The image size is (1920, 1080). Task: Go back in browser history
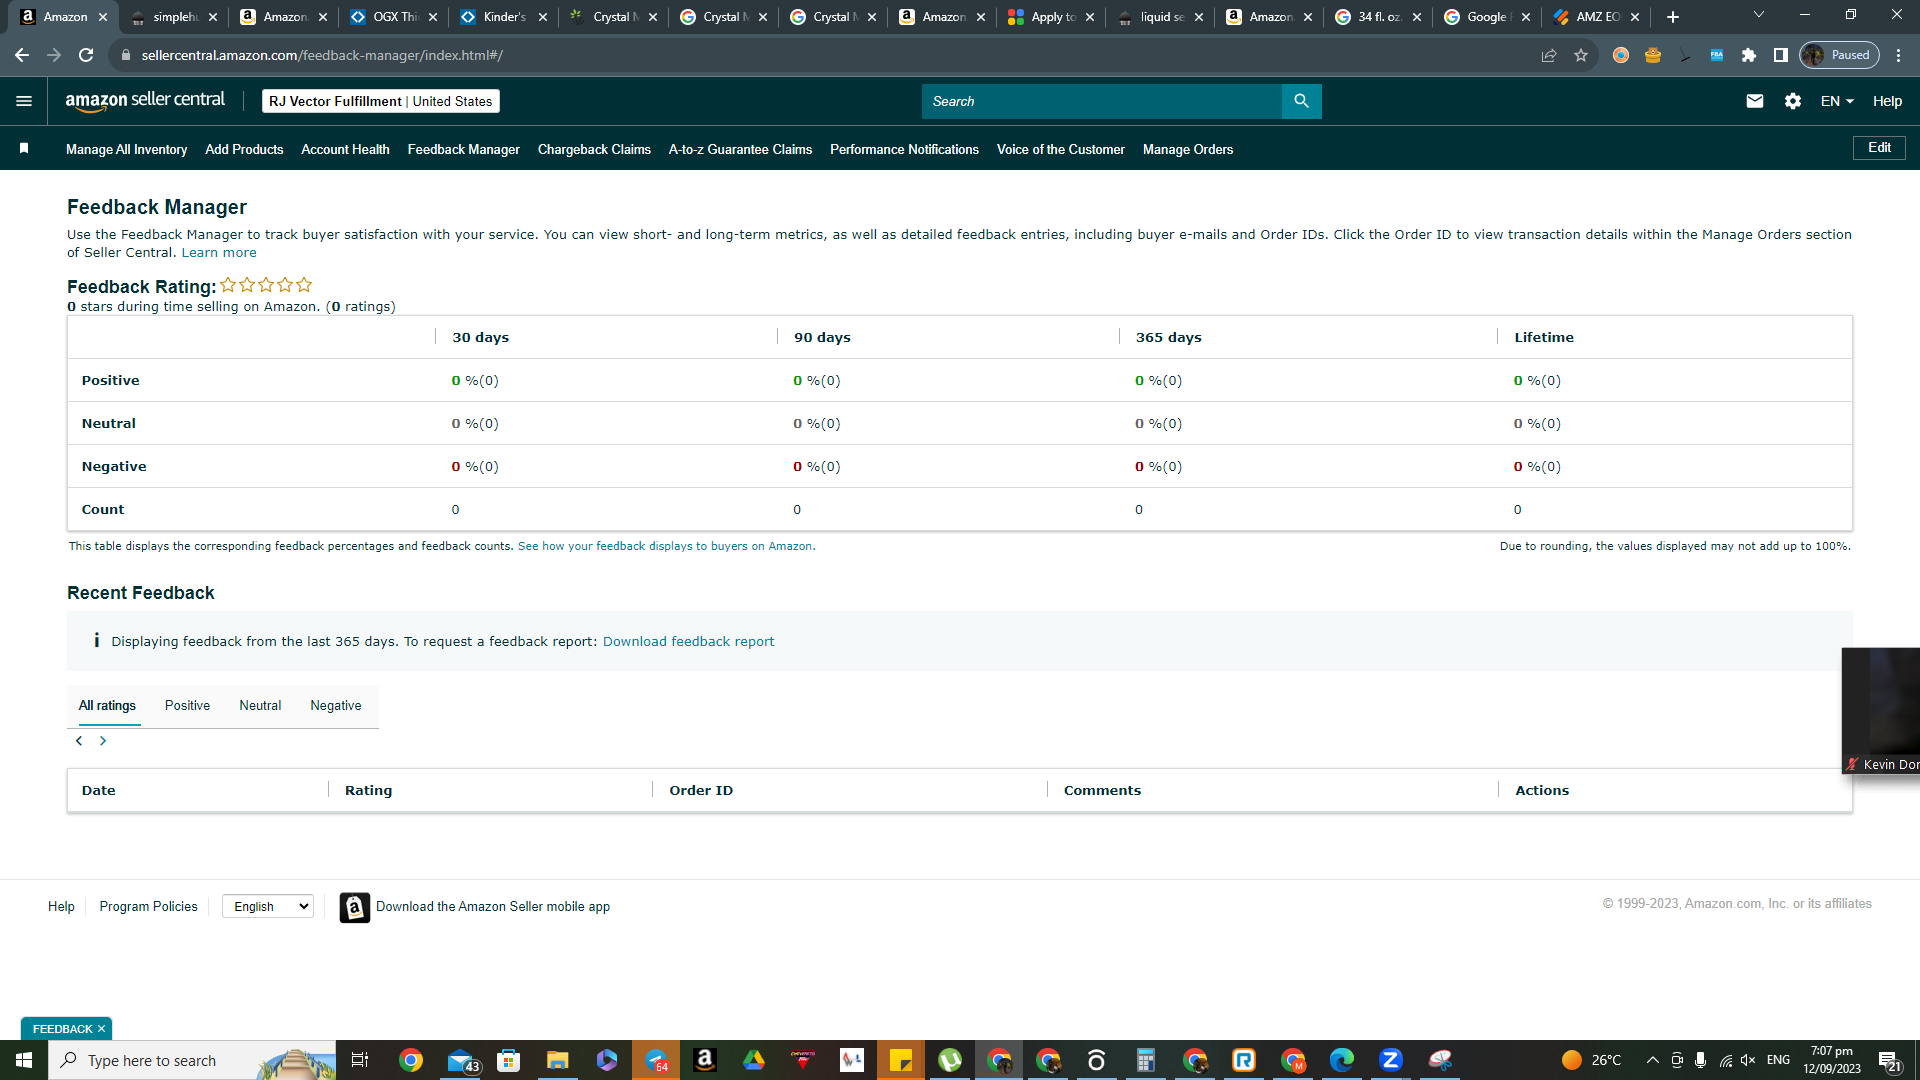coord(22,55)
